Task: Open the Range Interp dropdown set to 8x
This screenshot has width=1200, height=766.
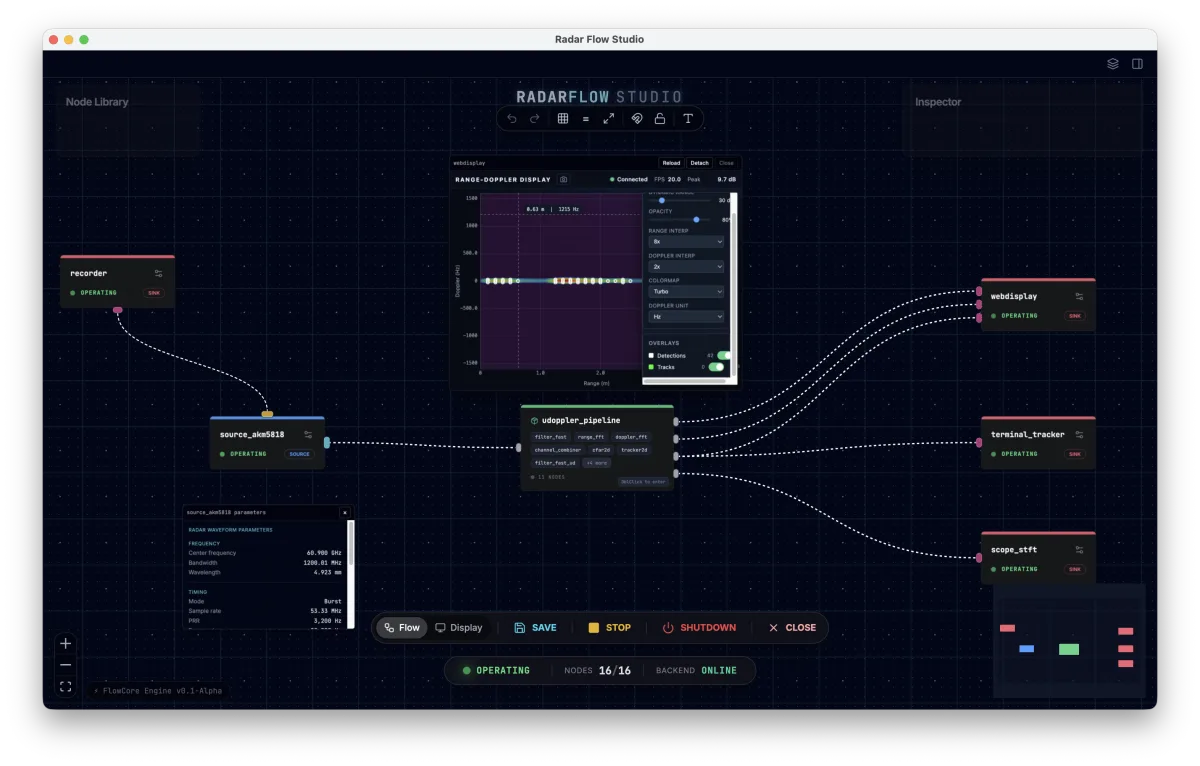Action: pyautogui.click(x=686, y=241)
